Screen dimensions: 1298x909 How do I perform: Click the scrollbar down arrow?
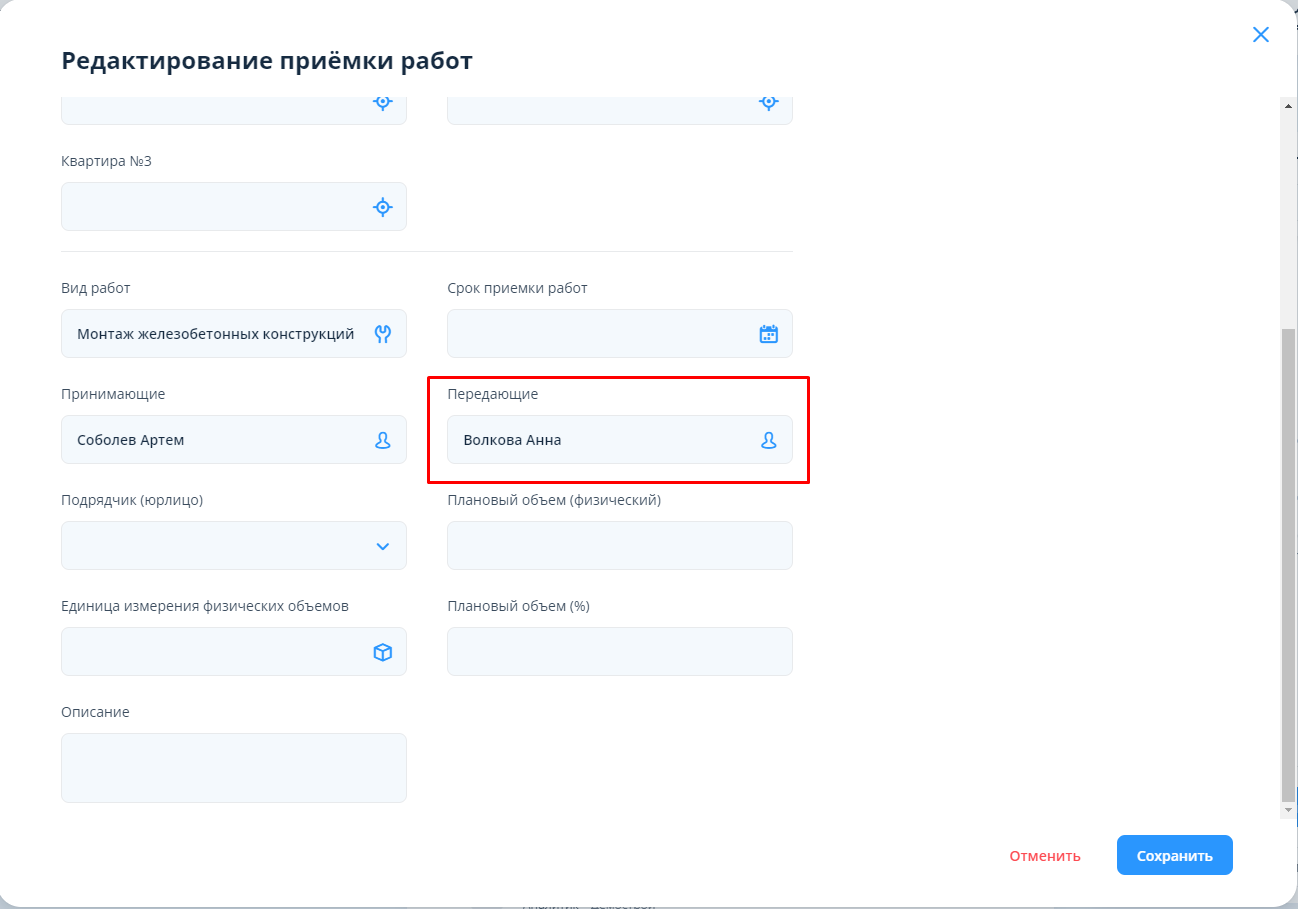coord(1288,810)
